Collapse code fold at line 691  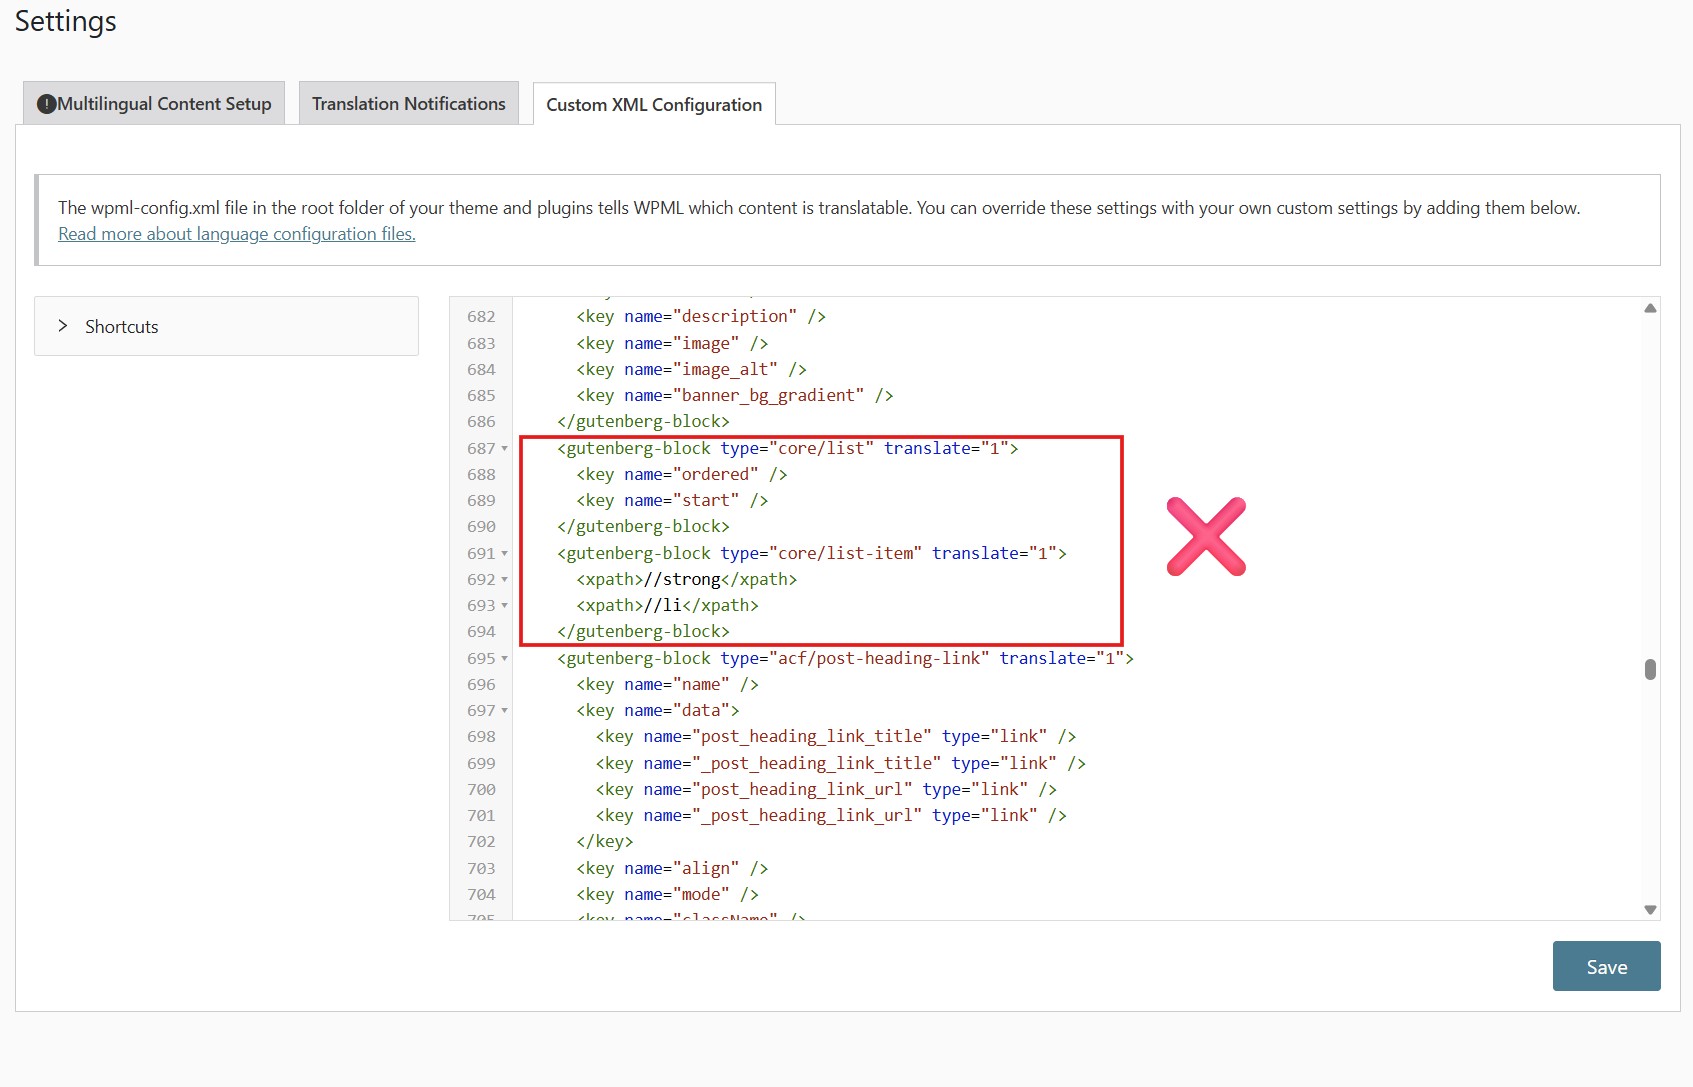tap(505, 554)
